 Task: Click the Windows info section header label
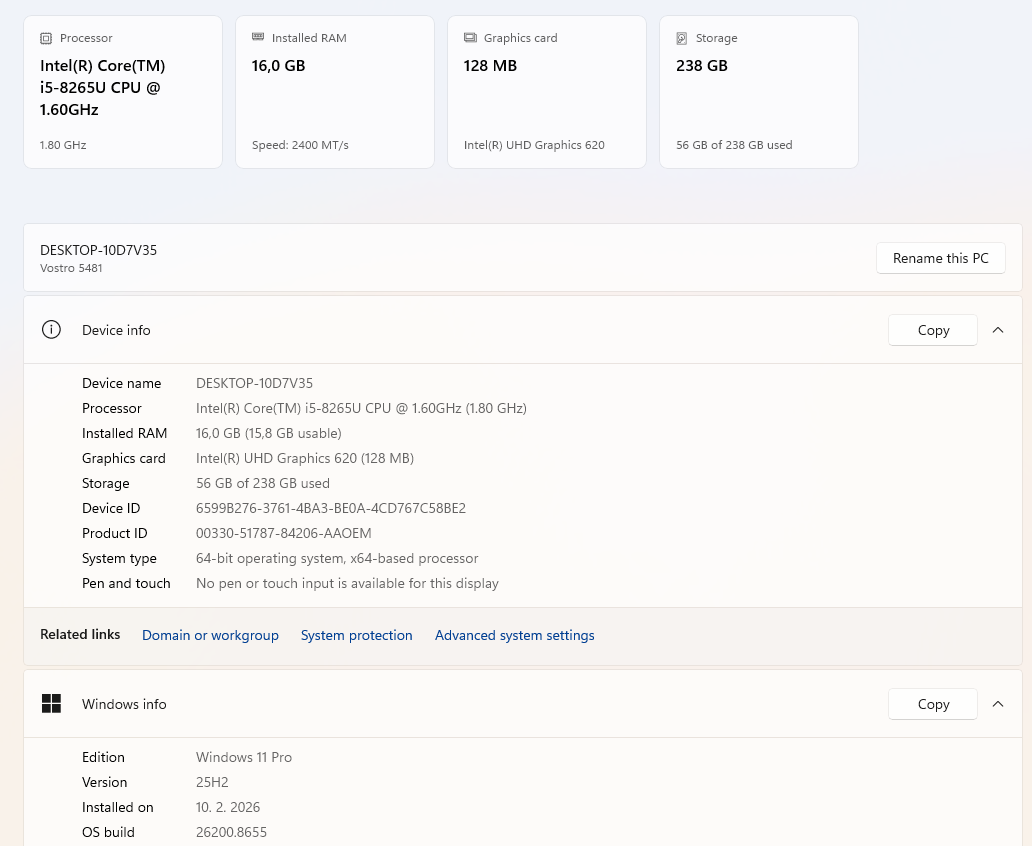tap(124, 704)
